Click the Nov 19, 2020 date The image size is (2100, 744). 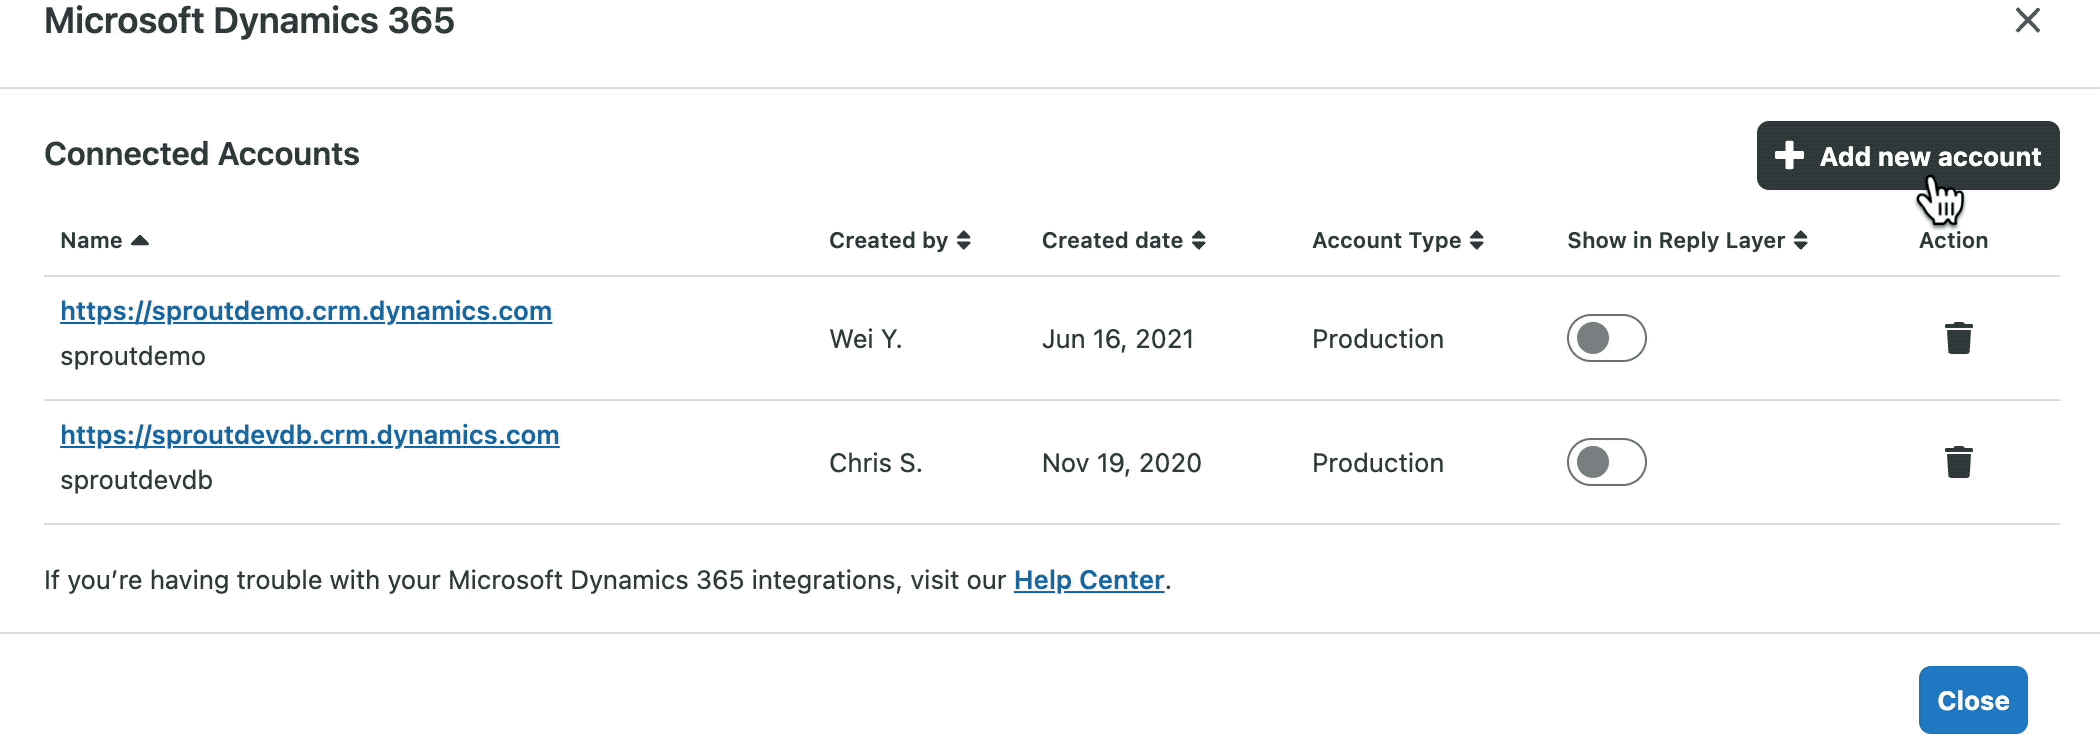click(1121, 463)
